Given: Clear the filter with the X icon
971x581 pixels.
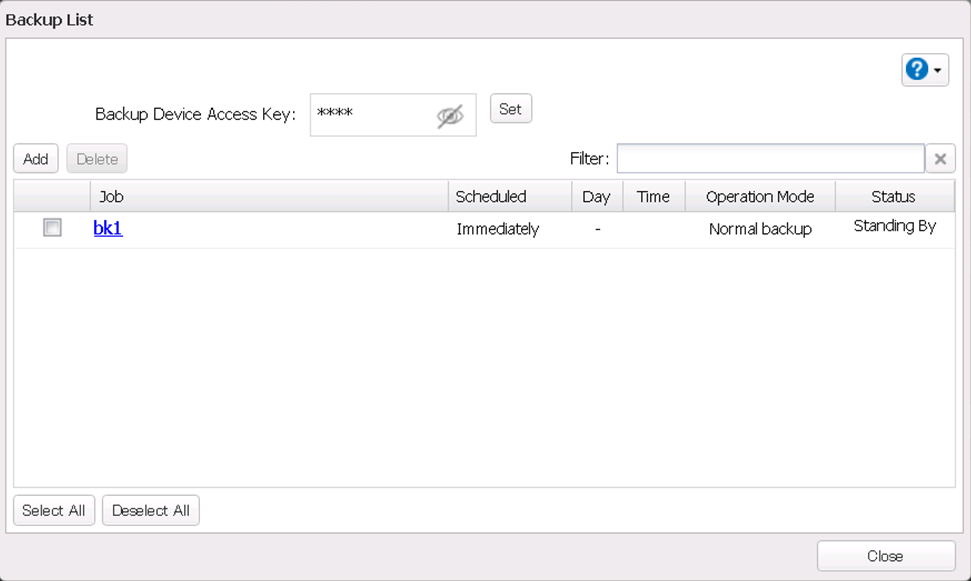Looking at the screenshot, I should [x=940, y=159].
